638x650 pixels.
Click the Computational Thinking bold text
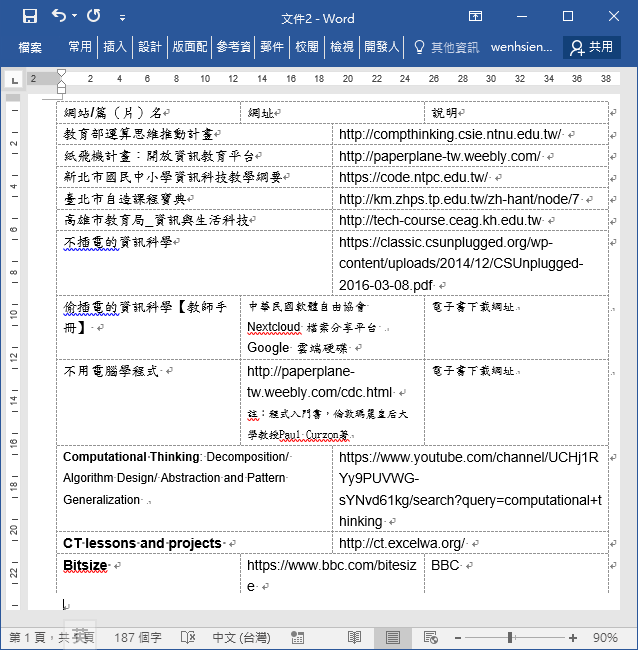[131, 457]
